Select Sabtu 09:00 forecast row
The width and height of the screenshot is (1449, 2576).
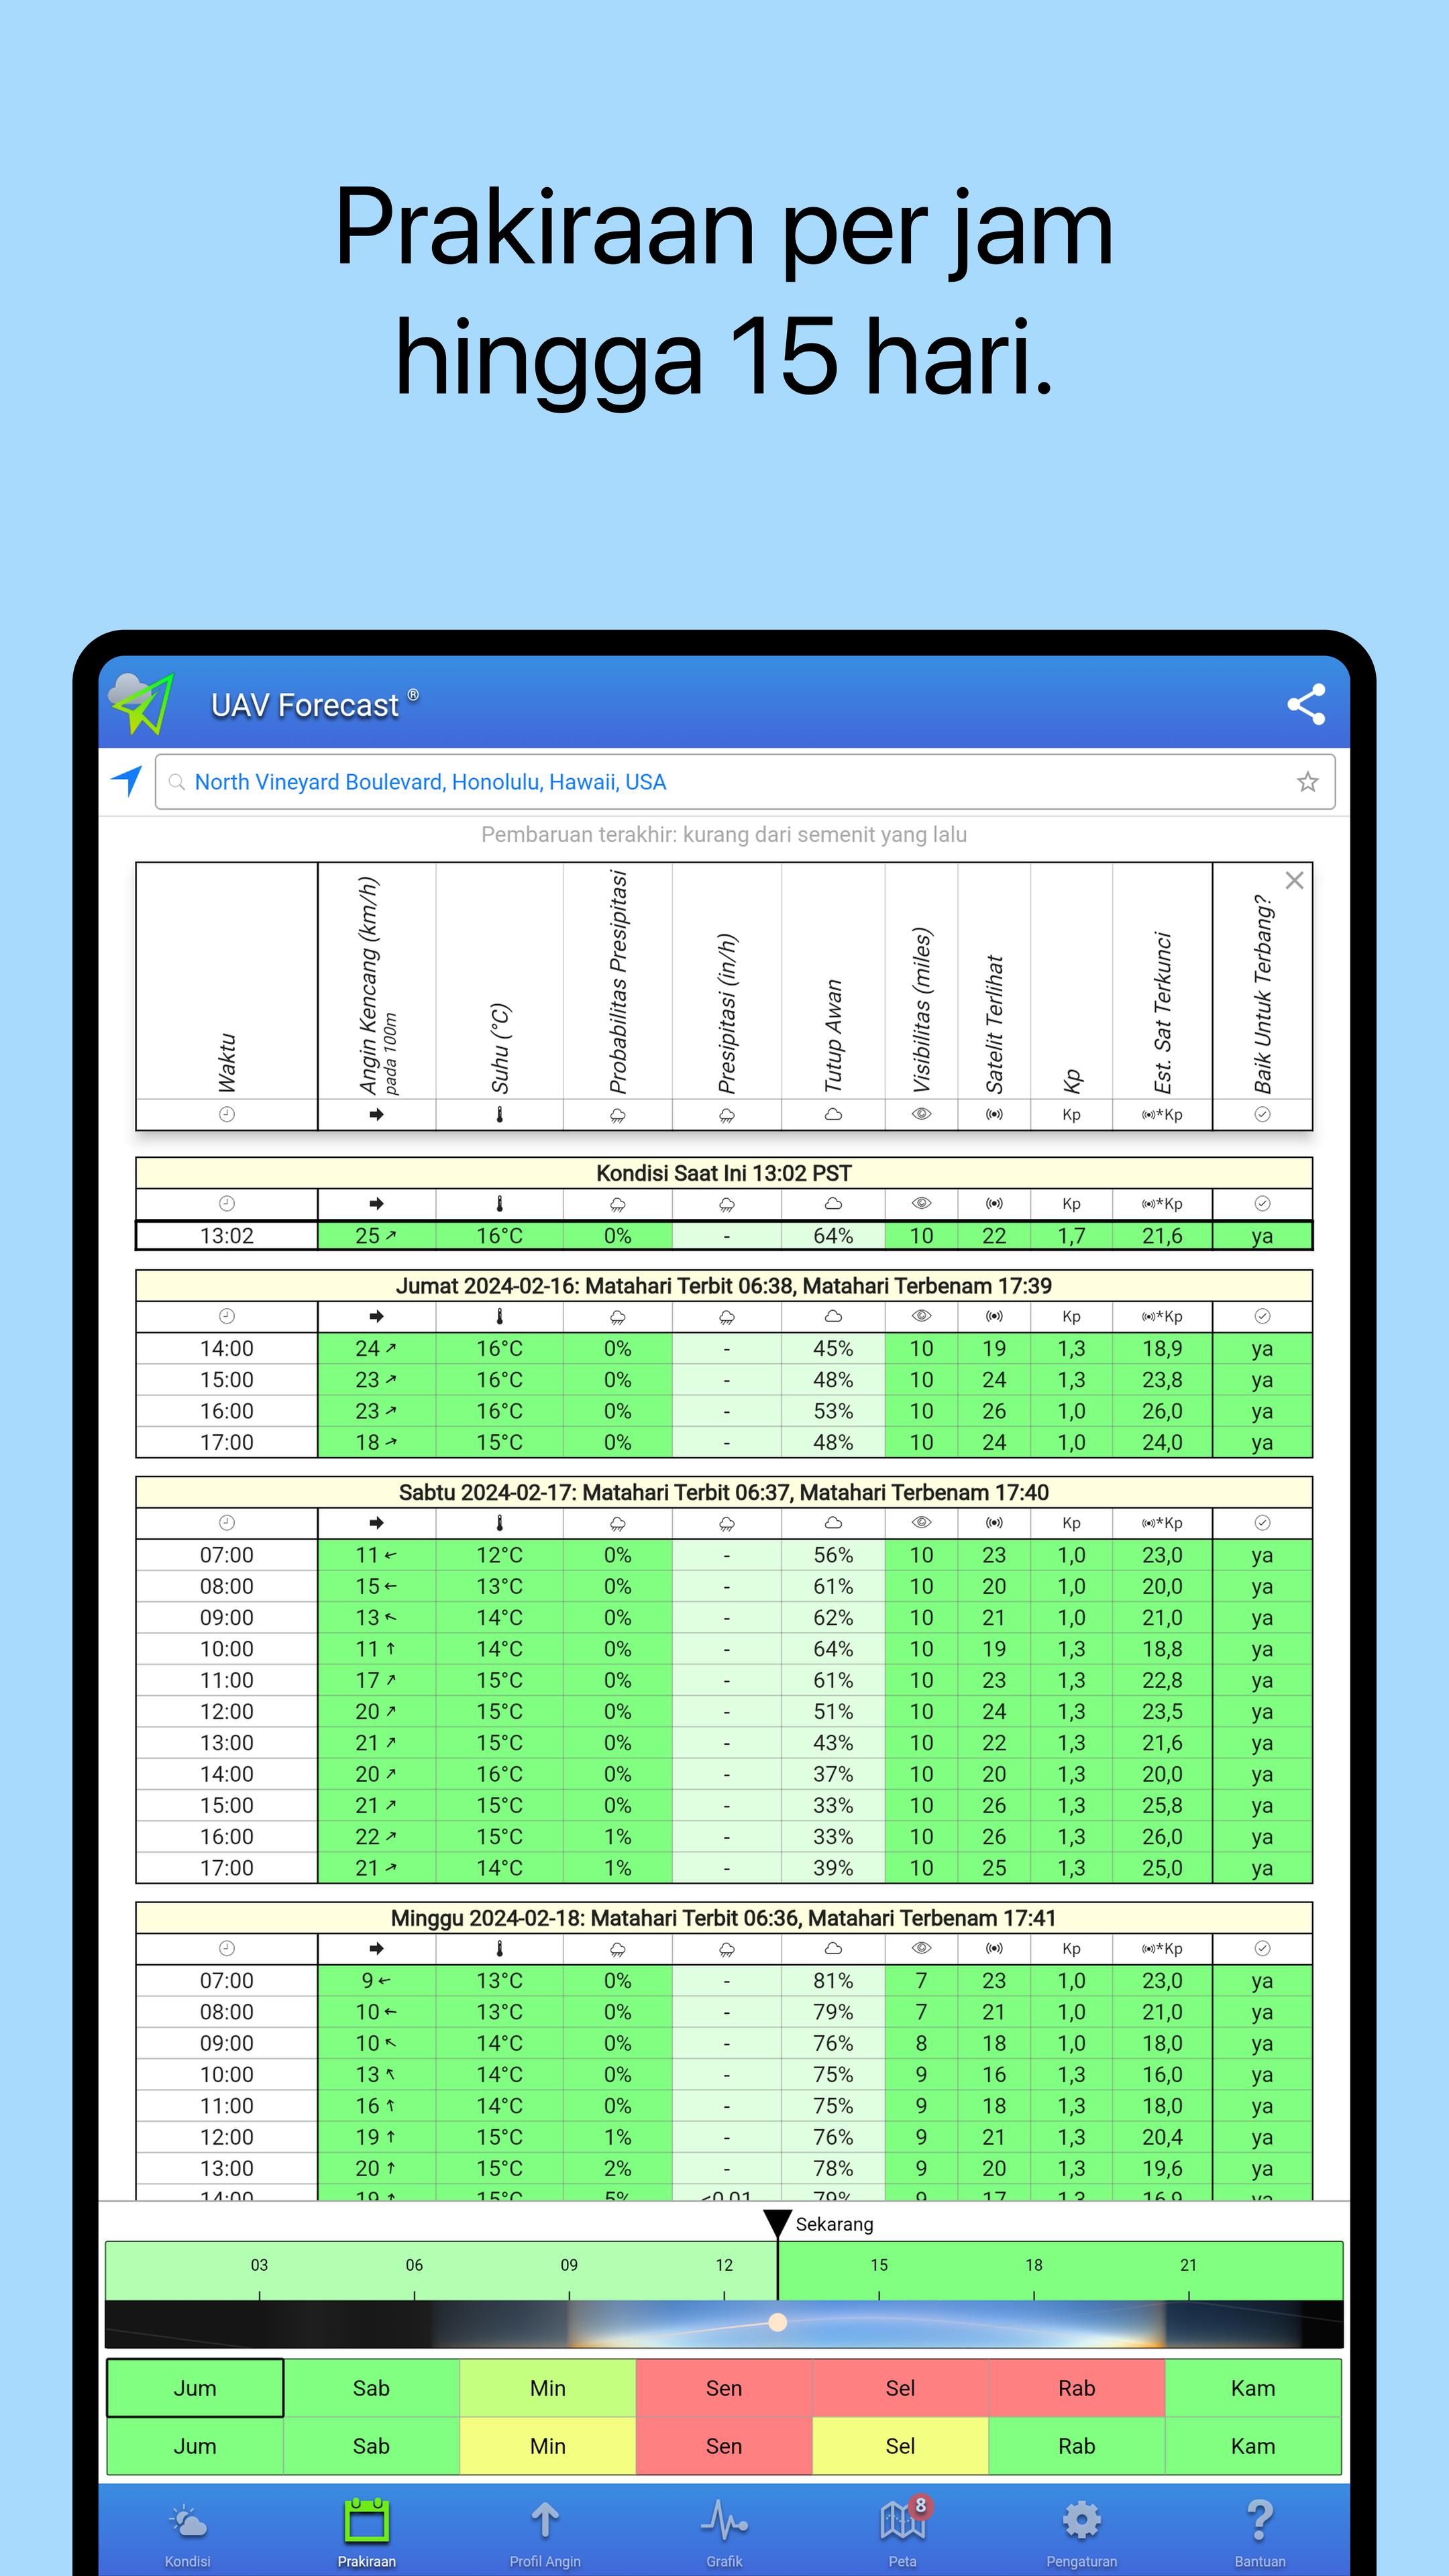click(724, 1618)
